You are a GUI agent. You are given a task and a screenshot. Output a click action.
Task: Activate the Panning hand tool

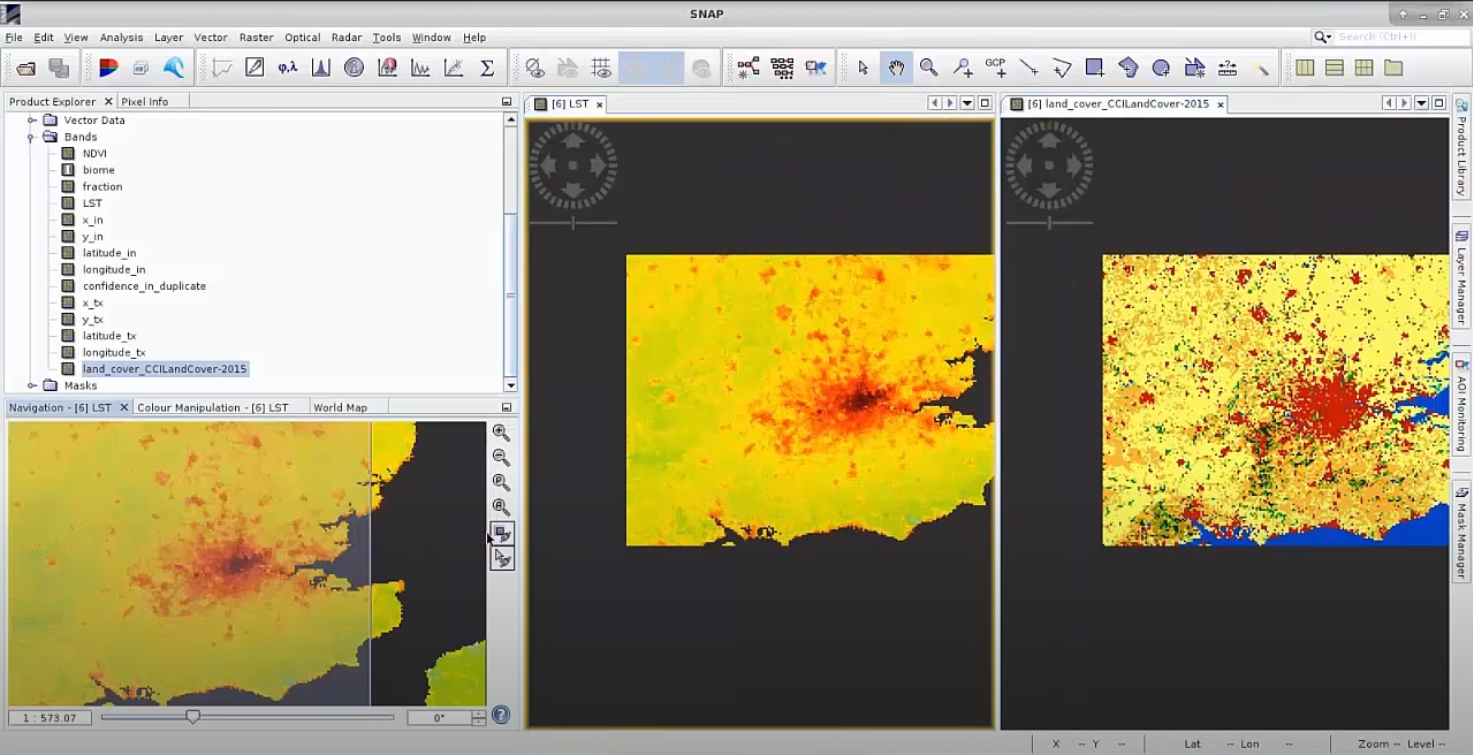point(896,68)
